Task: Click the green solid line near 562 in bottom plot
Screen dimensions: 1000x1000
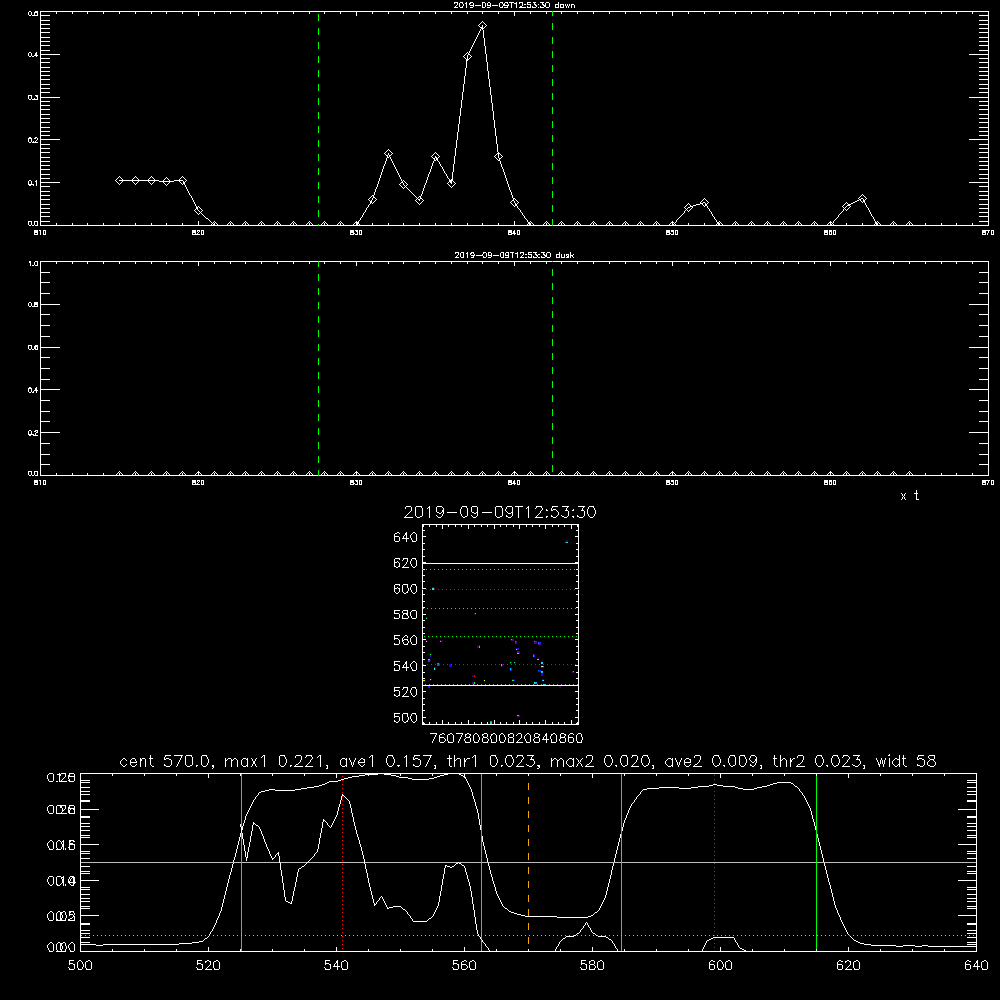Action: pyautogui.click(x=481, y=862)
